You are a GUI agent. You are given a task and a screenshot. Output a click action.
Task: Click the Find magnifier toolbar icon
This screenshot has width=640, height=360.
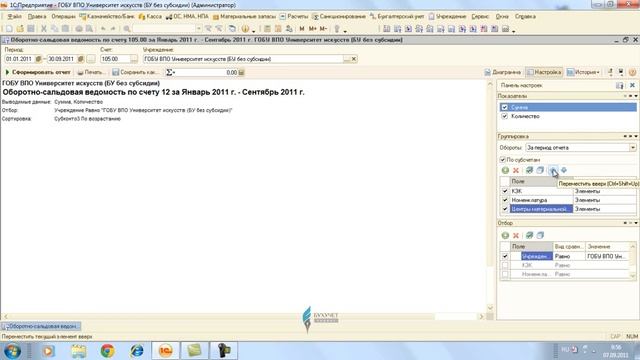127,29
